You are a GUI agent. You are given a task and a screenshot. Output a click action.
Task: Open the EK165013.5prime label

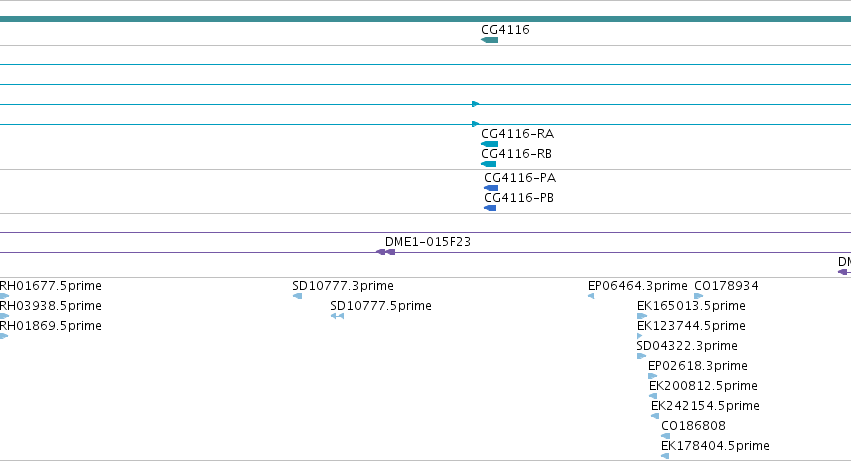click(691, 306)
